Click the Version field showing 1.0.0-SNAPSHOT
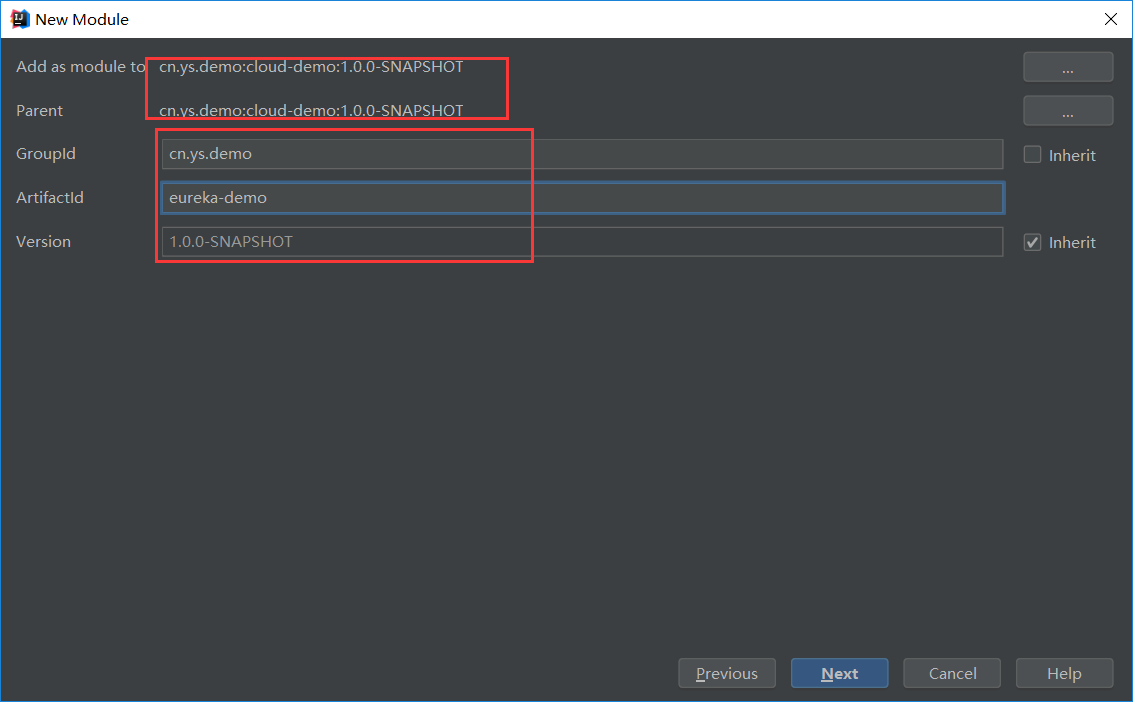Screen dimensions: 1133x702 tap(582, 242)
